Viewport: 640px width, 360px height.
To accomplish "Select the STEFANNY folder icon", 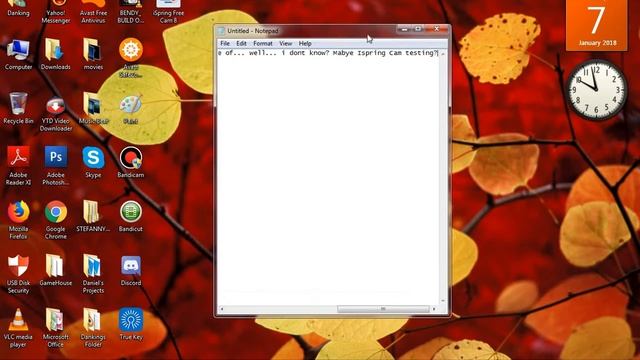I will [x=93, y=216].
